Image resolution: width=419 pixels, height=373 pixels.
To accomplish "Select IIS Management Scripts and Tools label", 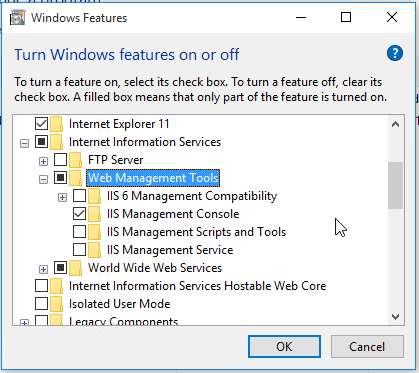I will coord(196,232).
